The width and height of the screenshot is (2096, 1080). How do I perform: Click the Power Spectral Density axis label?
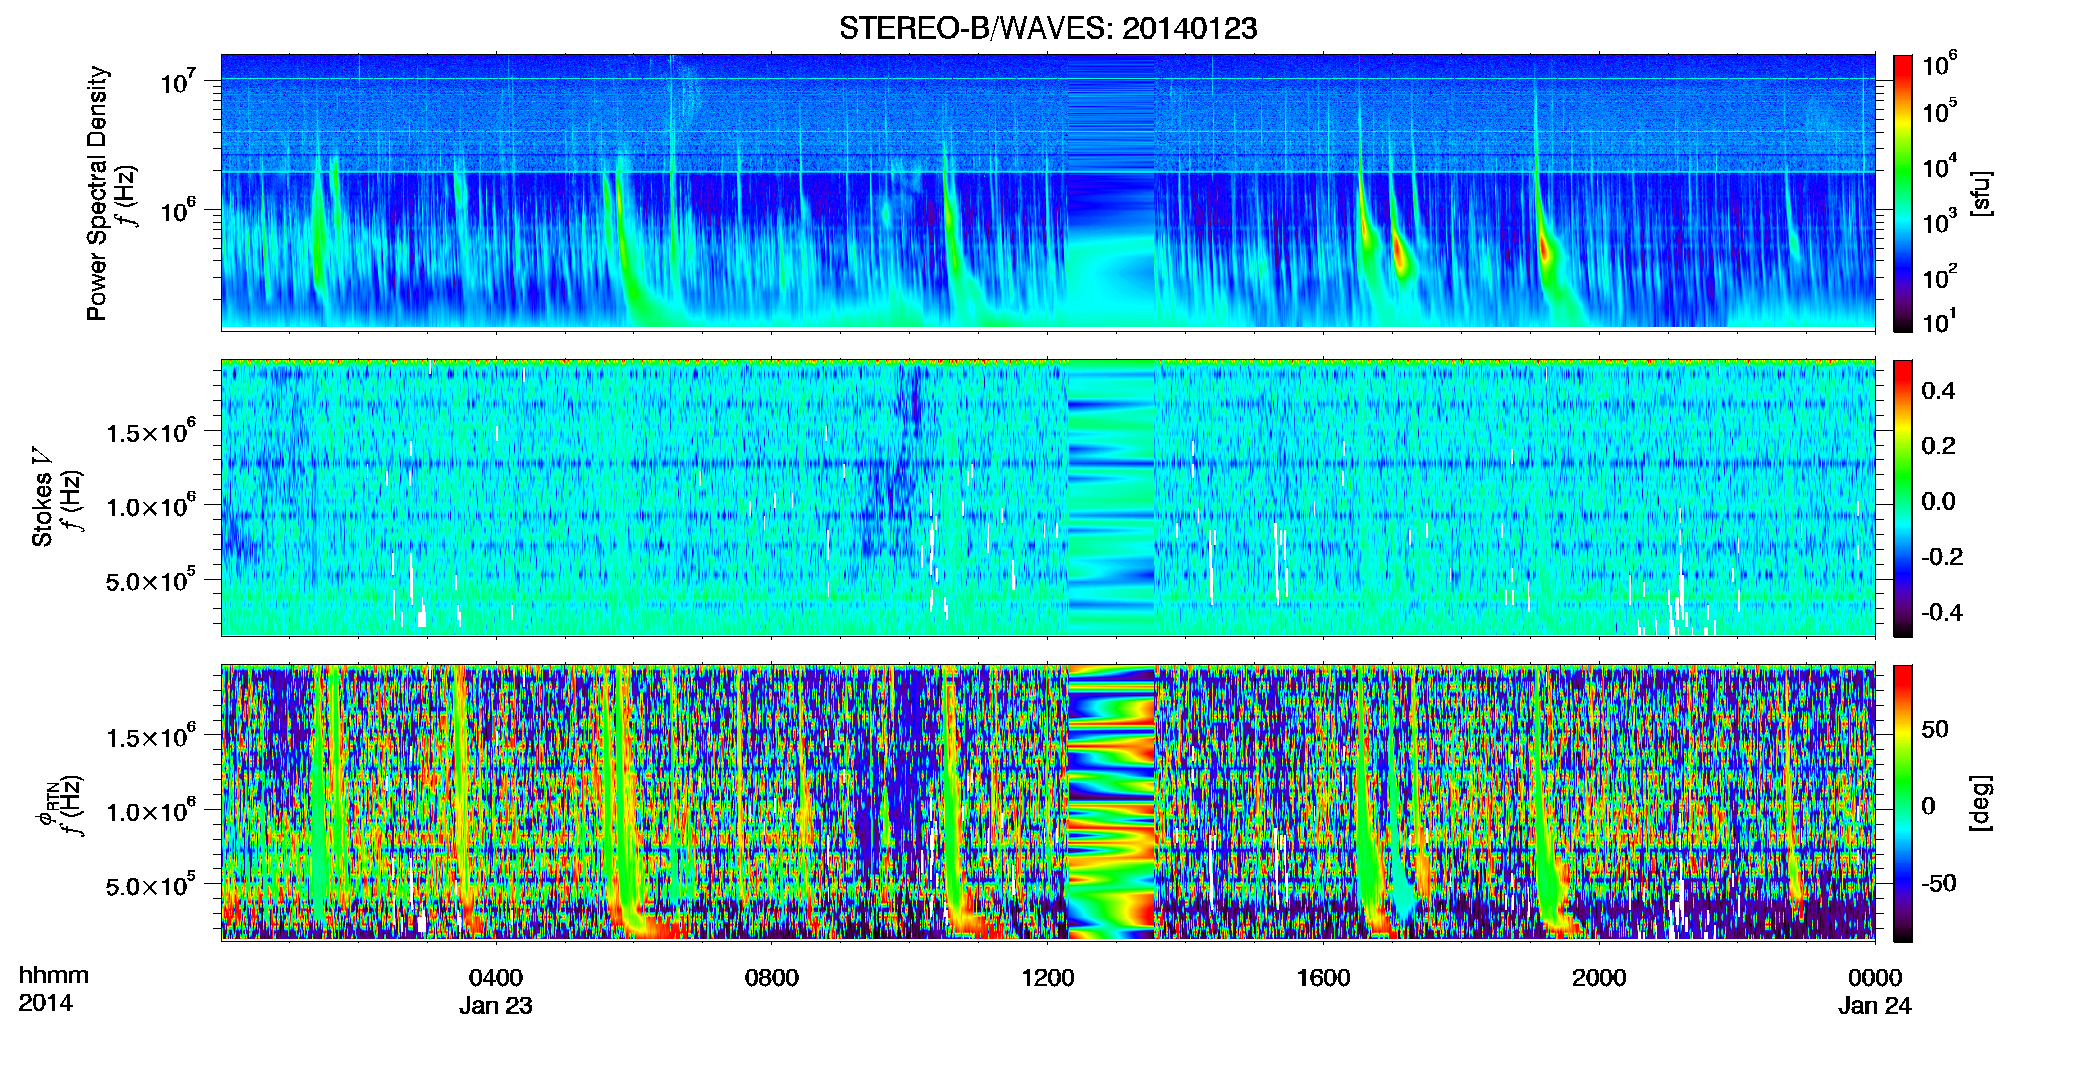click(96, 193)
